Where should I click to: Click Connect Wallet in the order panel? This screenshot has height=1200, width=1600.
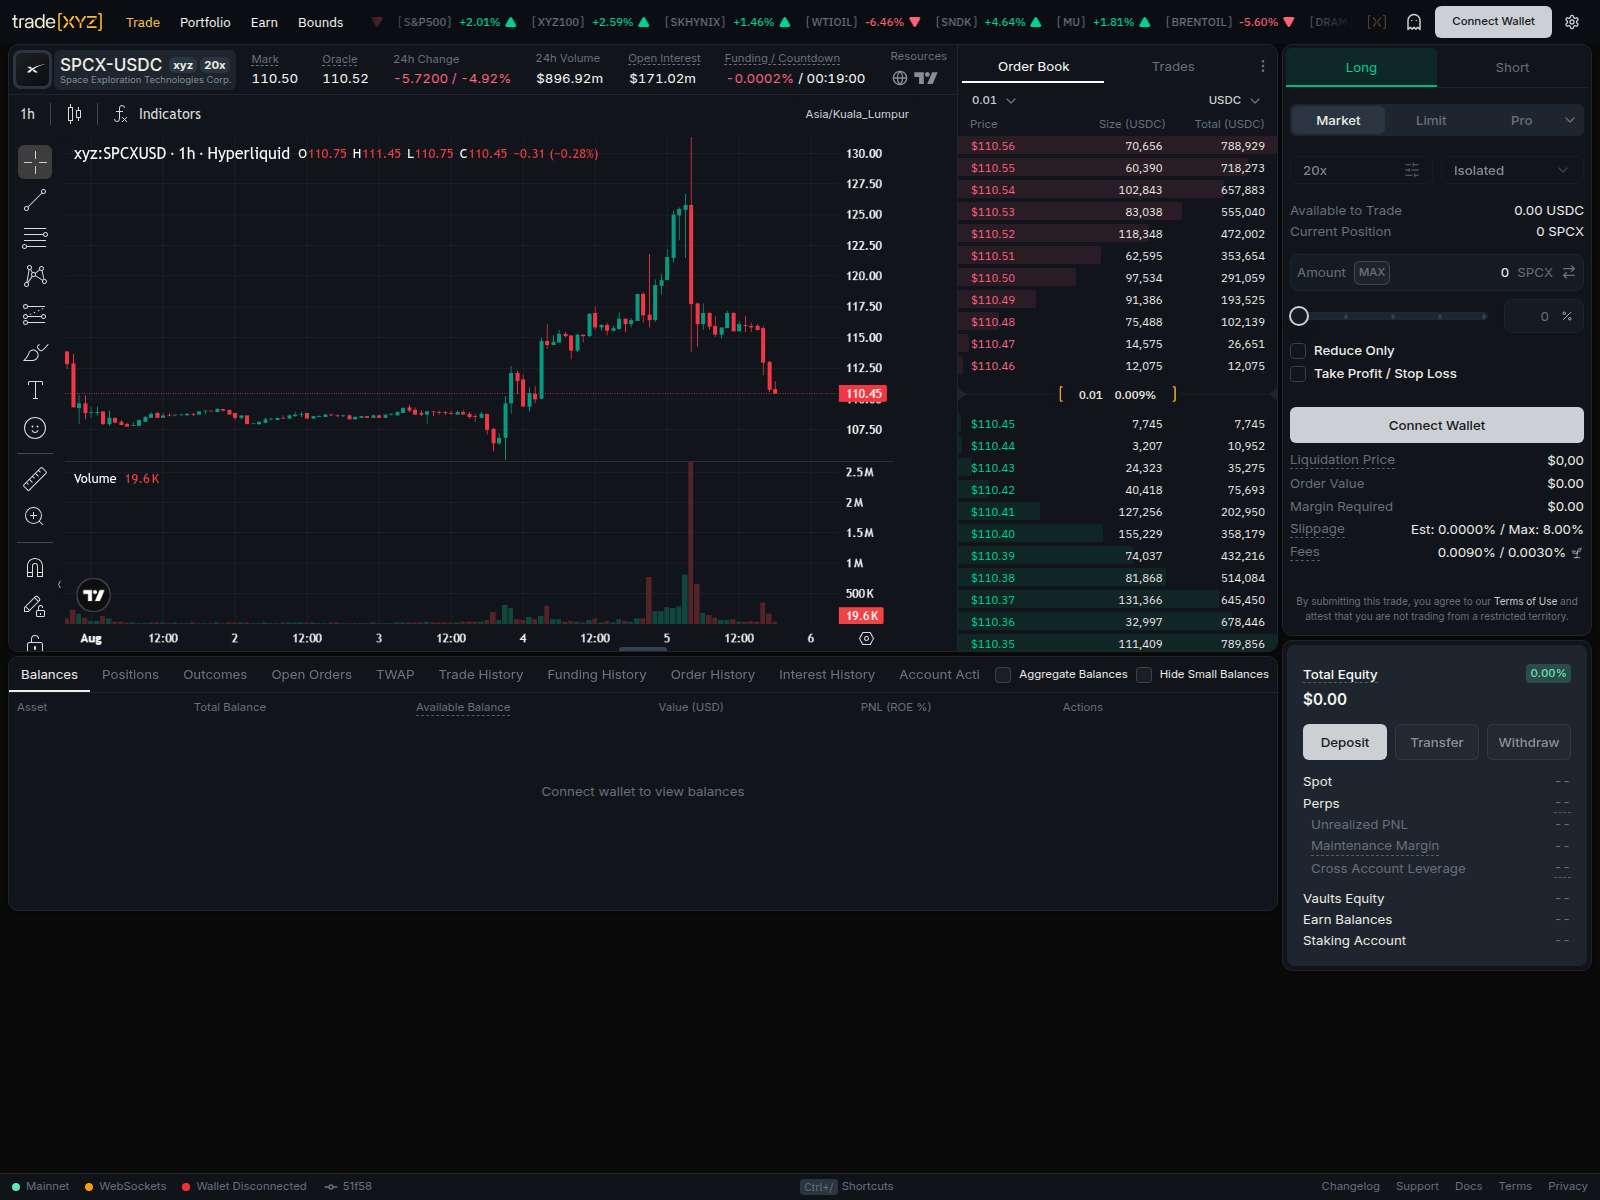tap(1437, 425)
